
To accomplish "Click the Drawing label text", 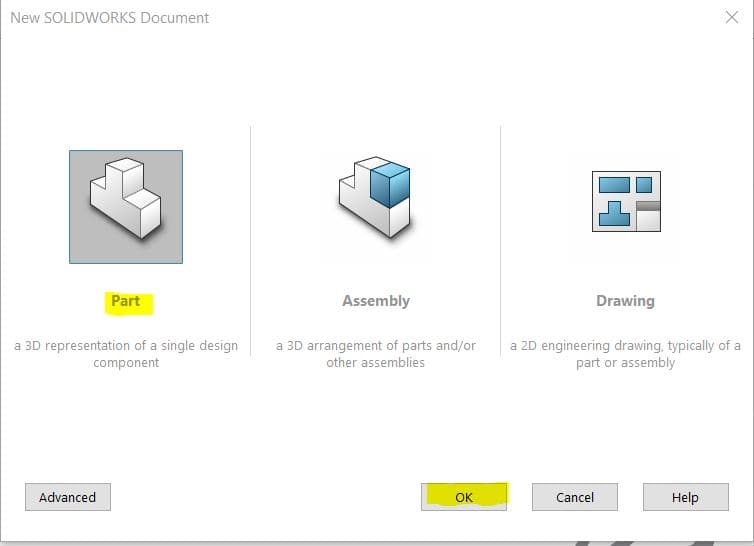I will (625, 300).
